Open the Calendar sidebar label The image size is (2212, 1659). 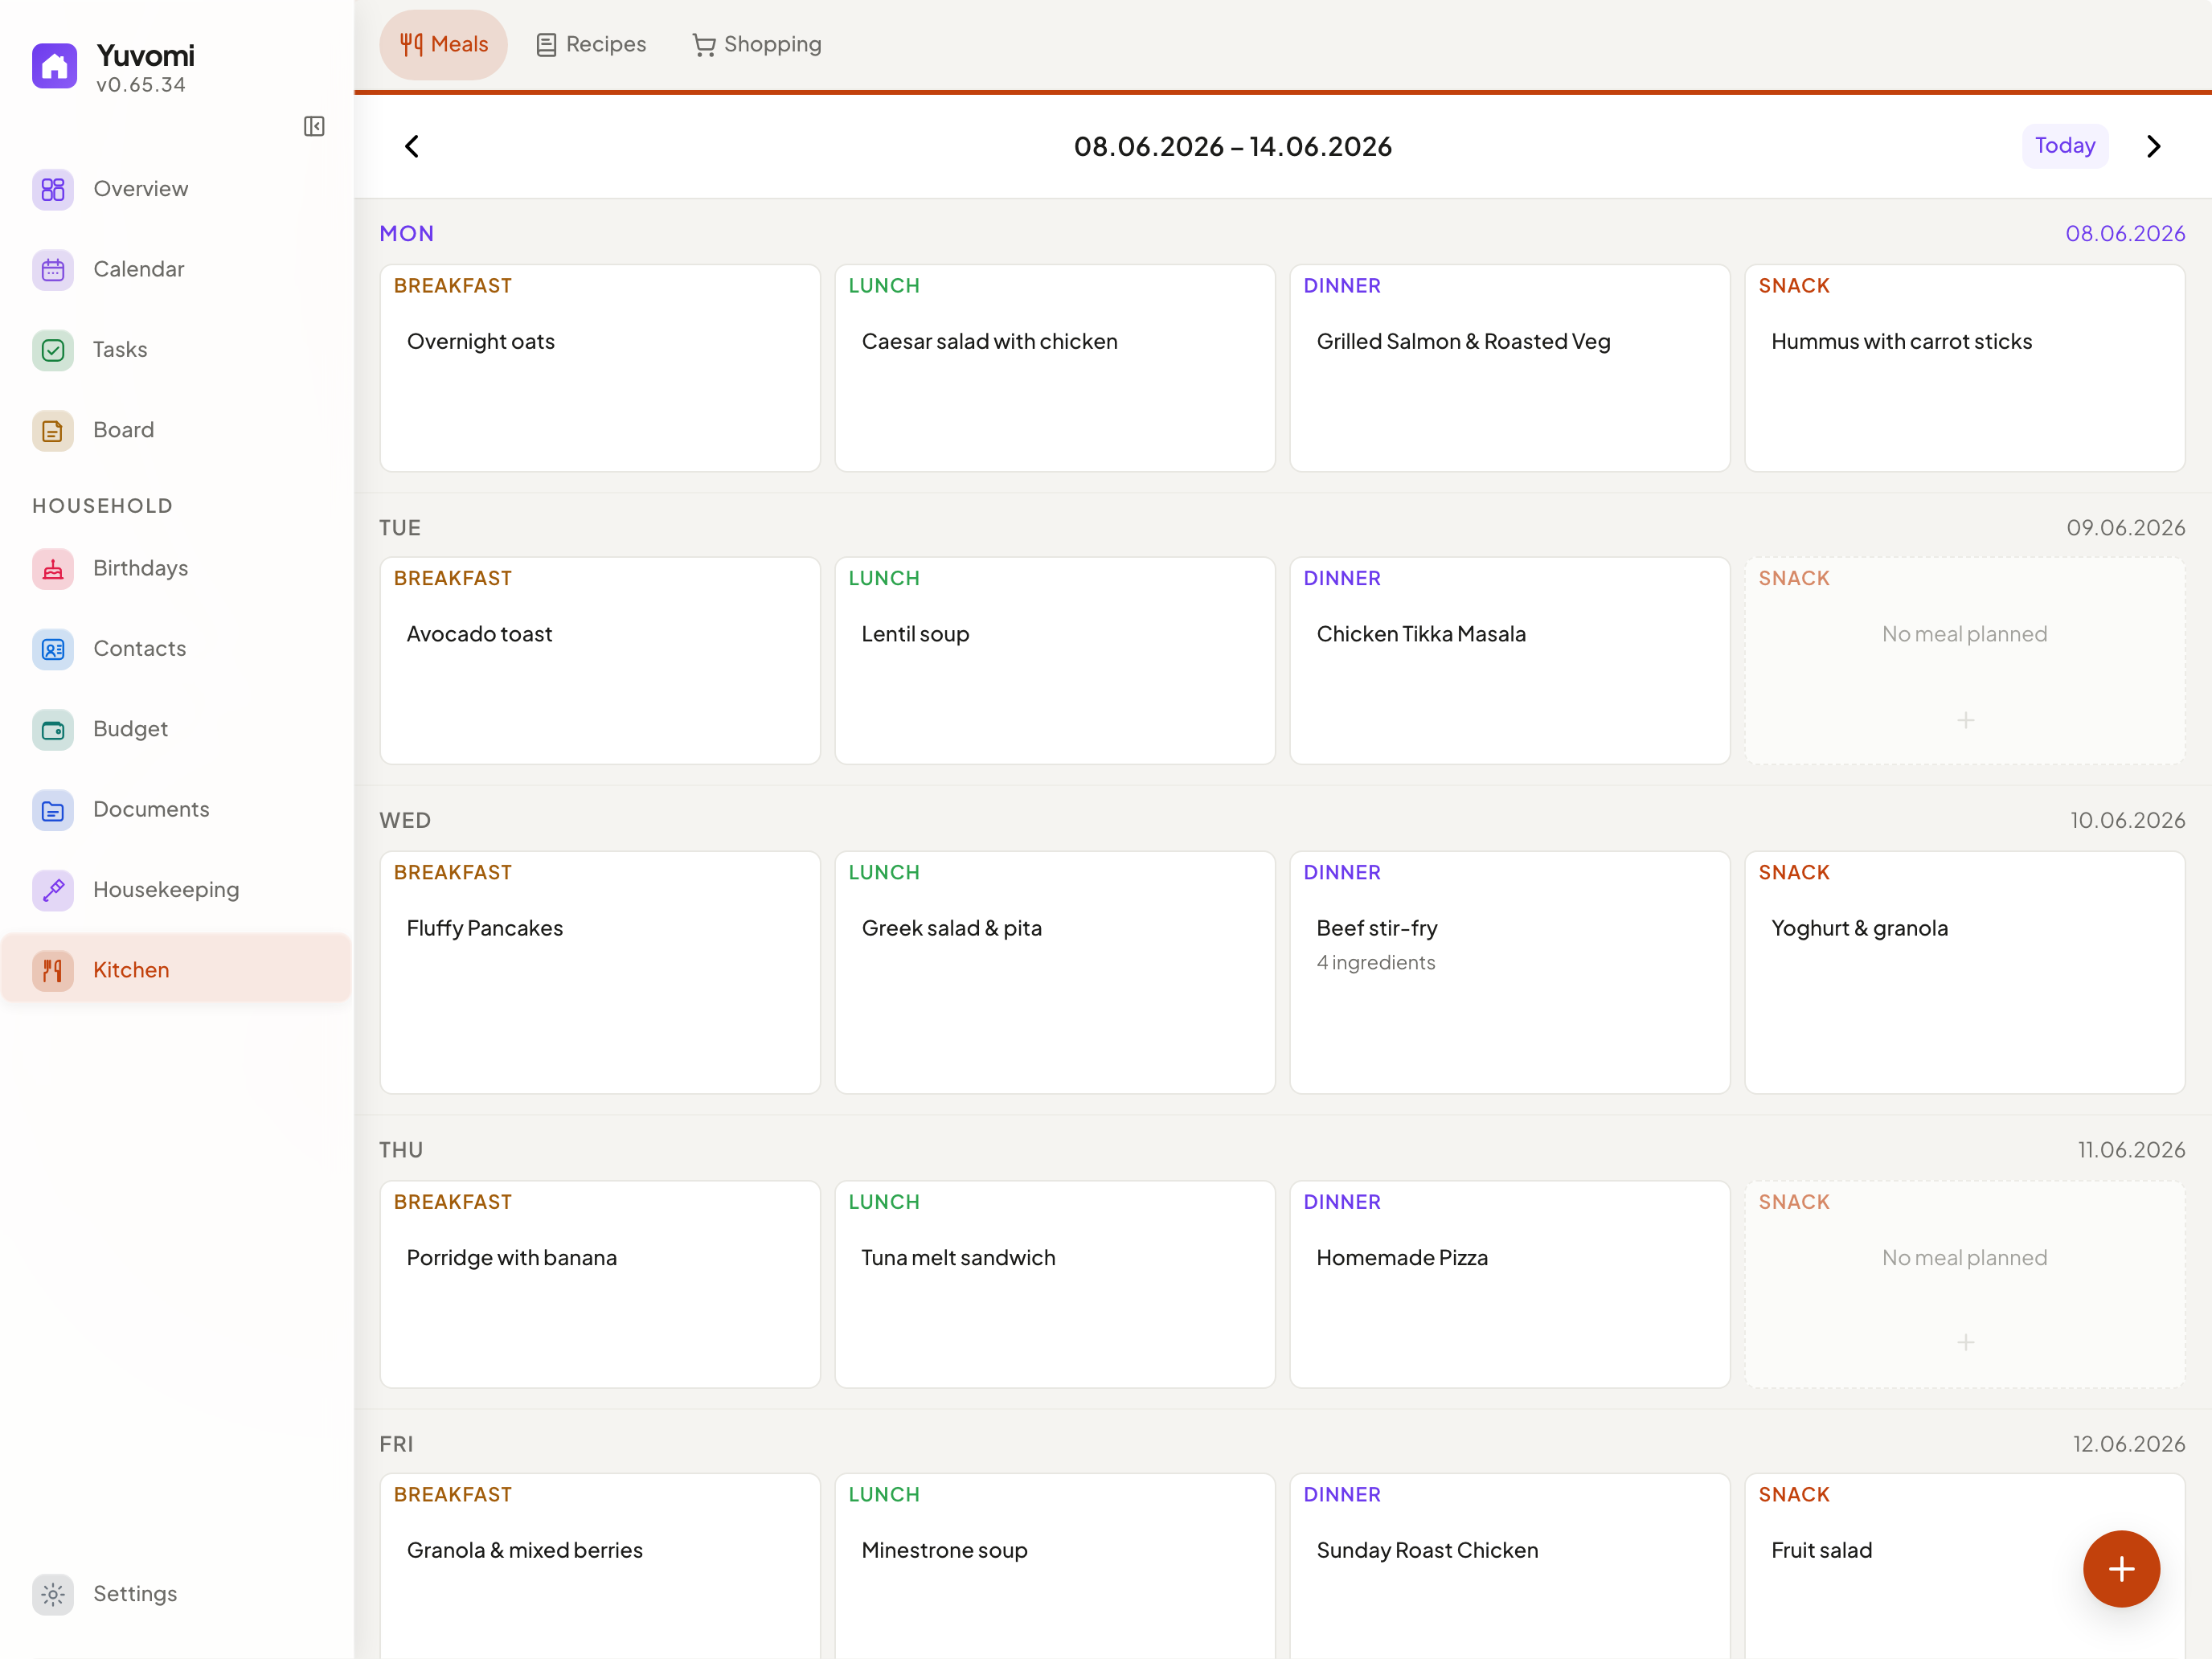(139, 269)
